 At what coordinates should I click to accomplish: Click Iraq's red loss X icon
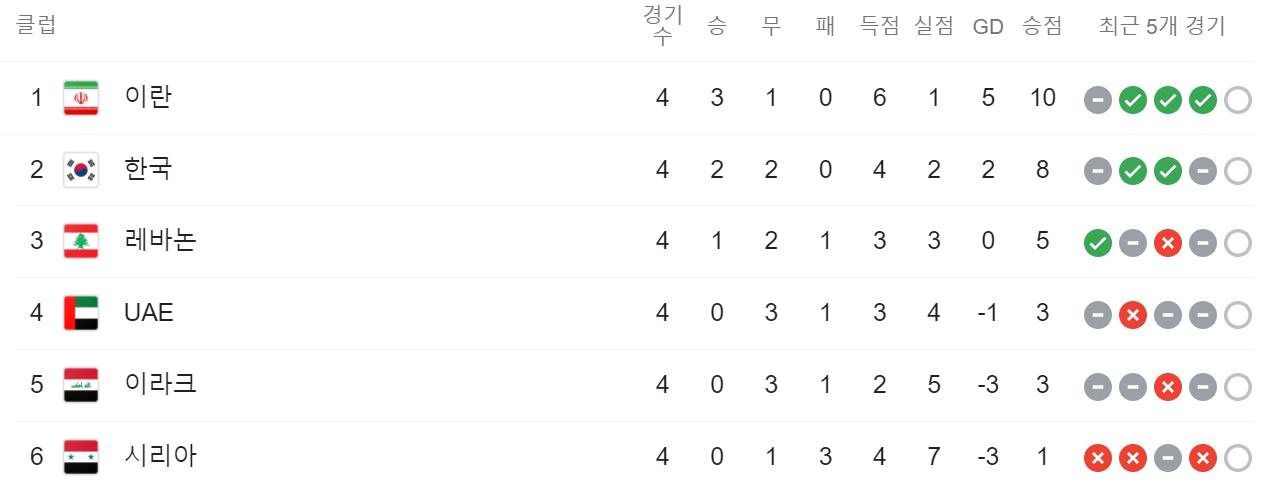click(1168, 387)
